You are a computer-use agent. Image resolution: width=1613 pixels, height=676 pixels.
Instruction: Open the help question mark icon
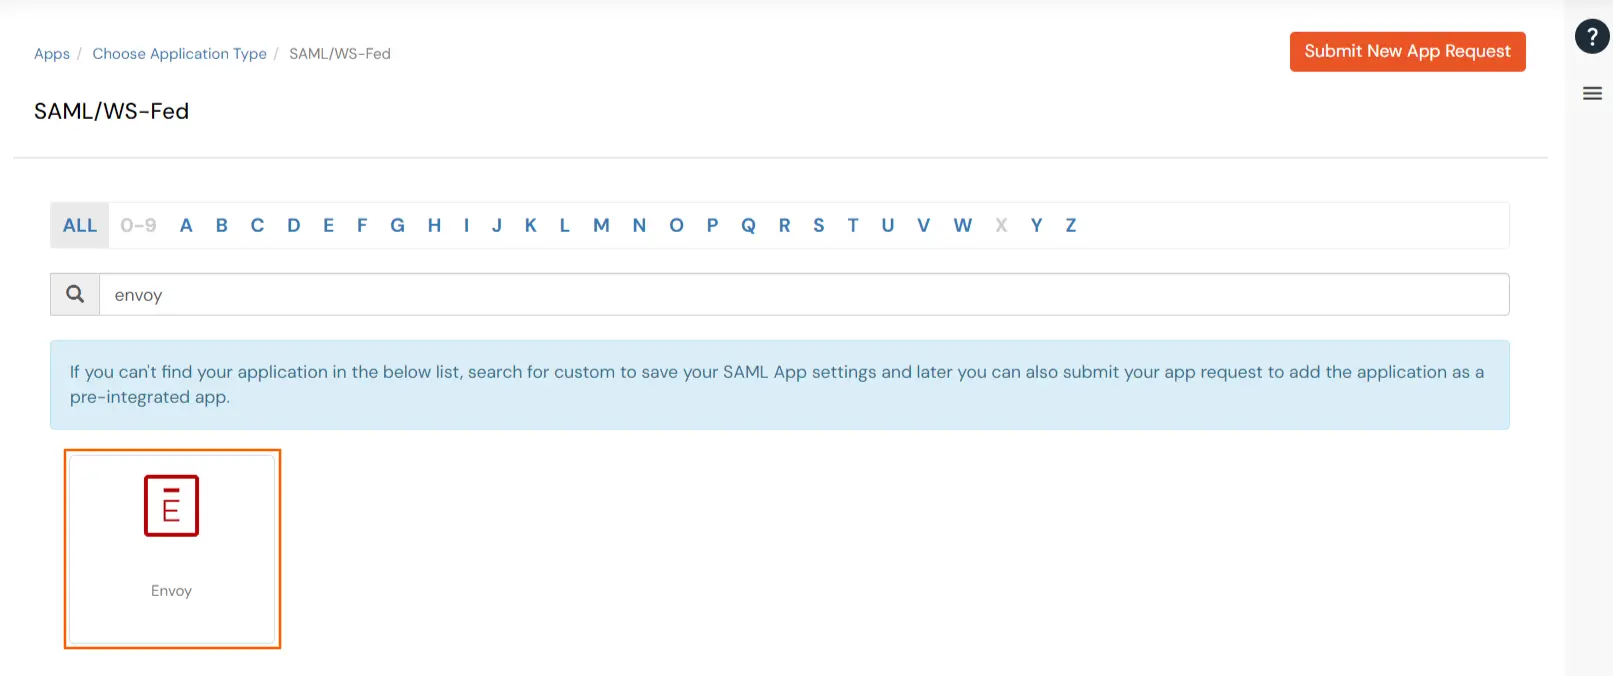tap(1592, 37)
